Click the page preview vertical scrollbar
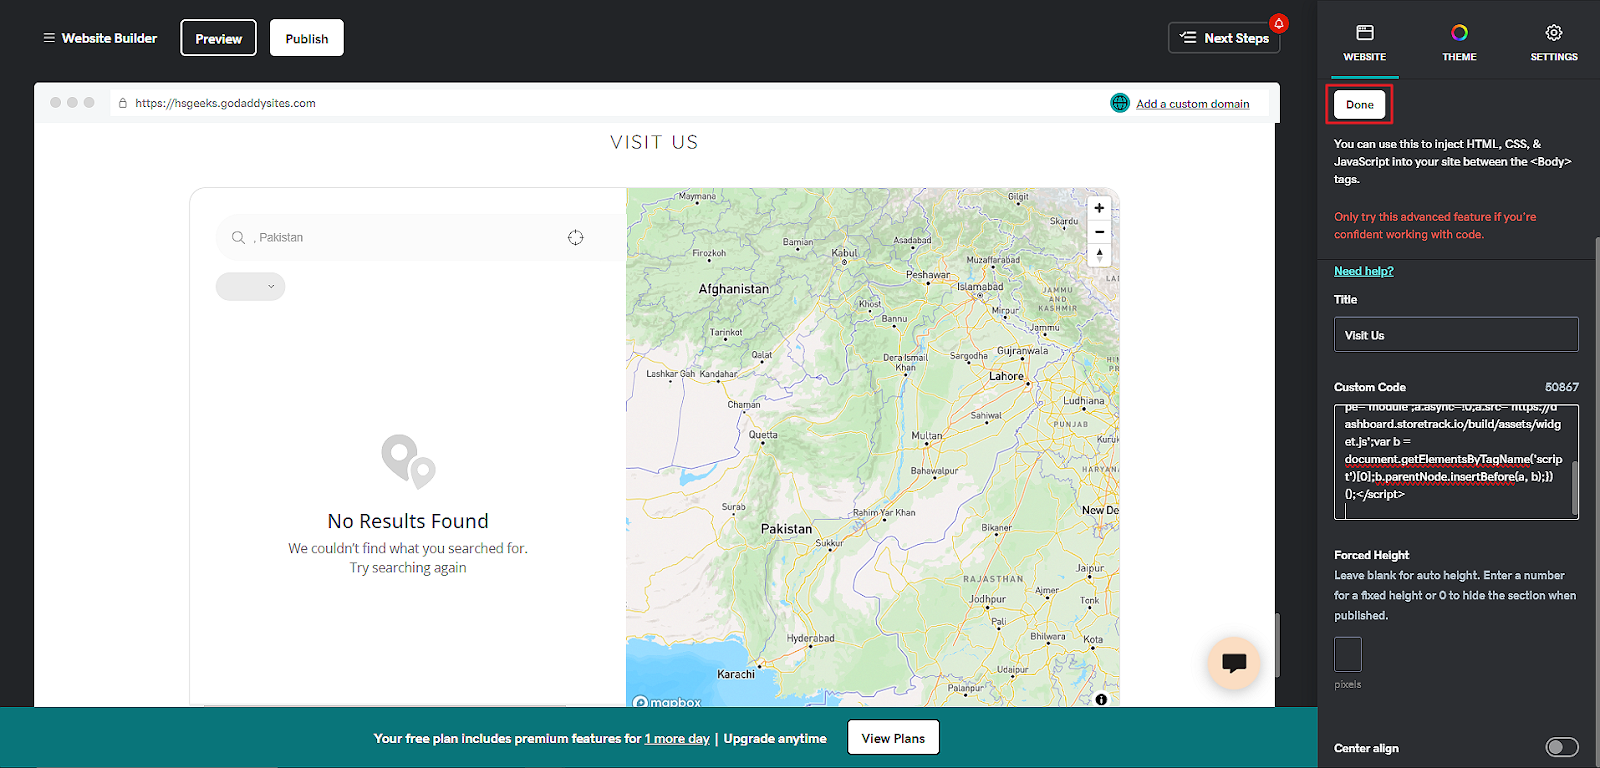The width and height of the screenshot is (1600, 768). coord(1277,645)
